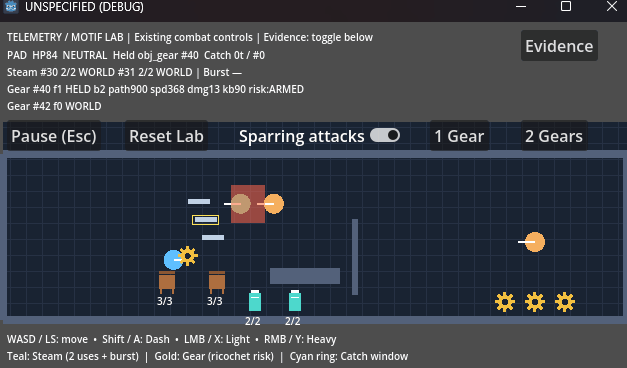The height and width of the screenshot is (368, 627).
Task: Click the horizontal gray wall block
Action: coord(305,276)
